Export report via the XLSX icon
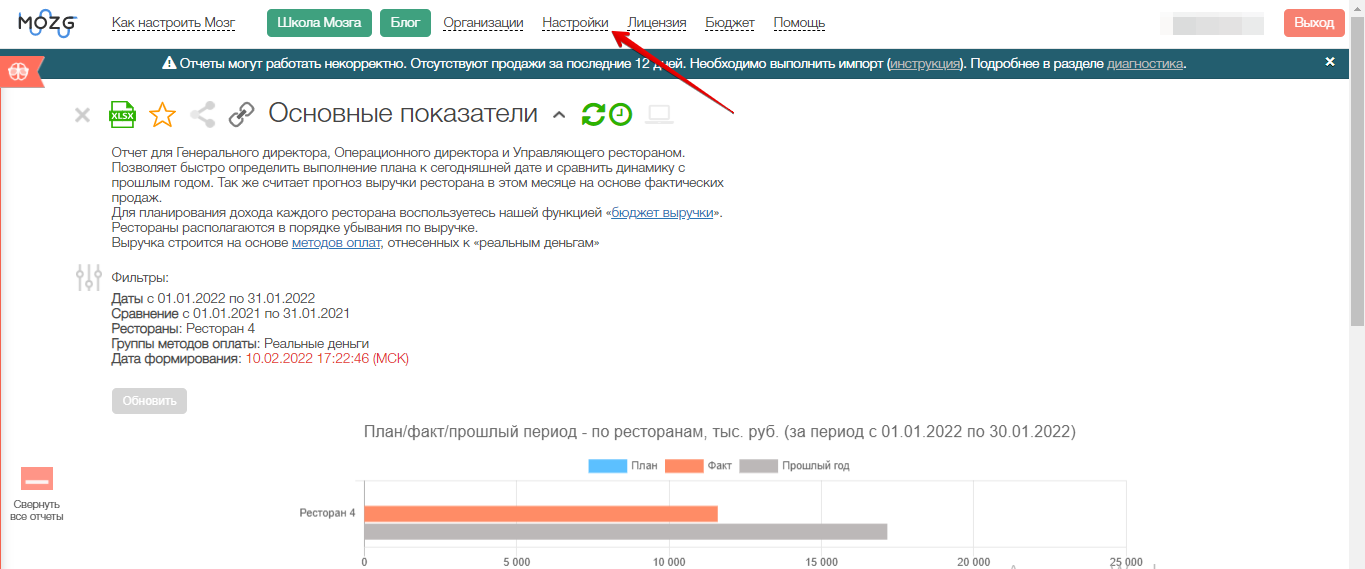The width and height of the screenshot is (1365, 569). [122, 115]
